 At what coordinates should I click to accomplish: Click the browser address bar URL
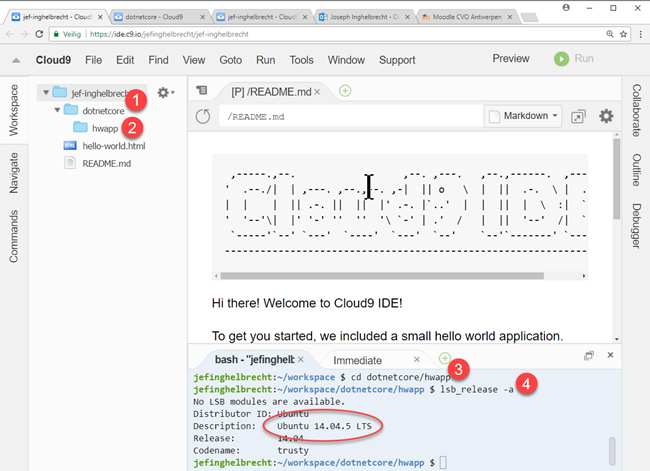click(169, 34)
